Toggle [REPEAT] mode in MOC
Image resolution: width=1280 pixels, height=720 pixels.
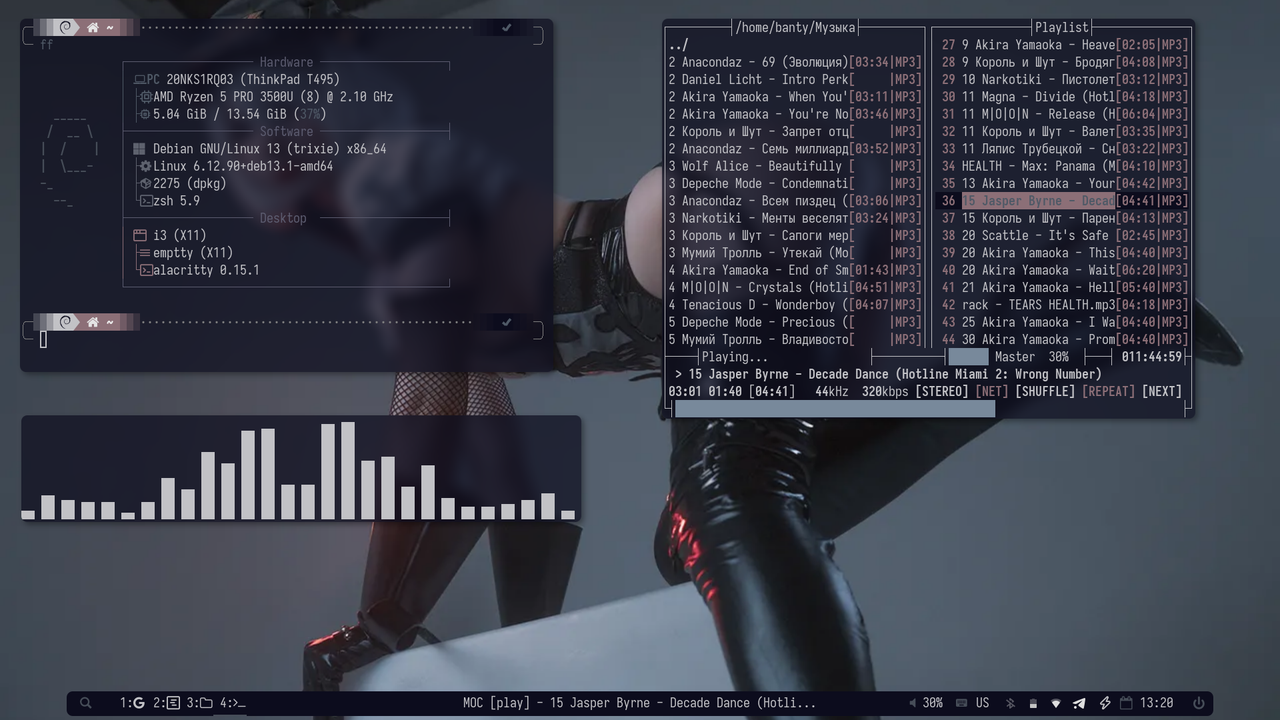pos(1108,391)
